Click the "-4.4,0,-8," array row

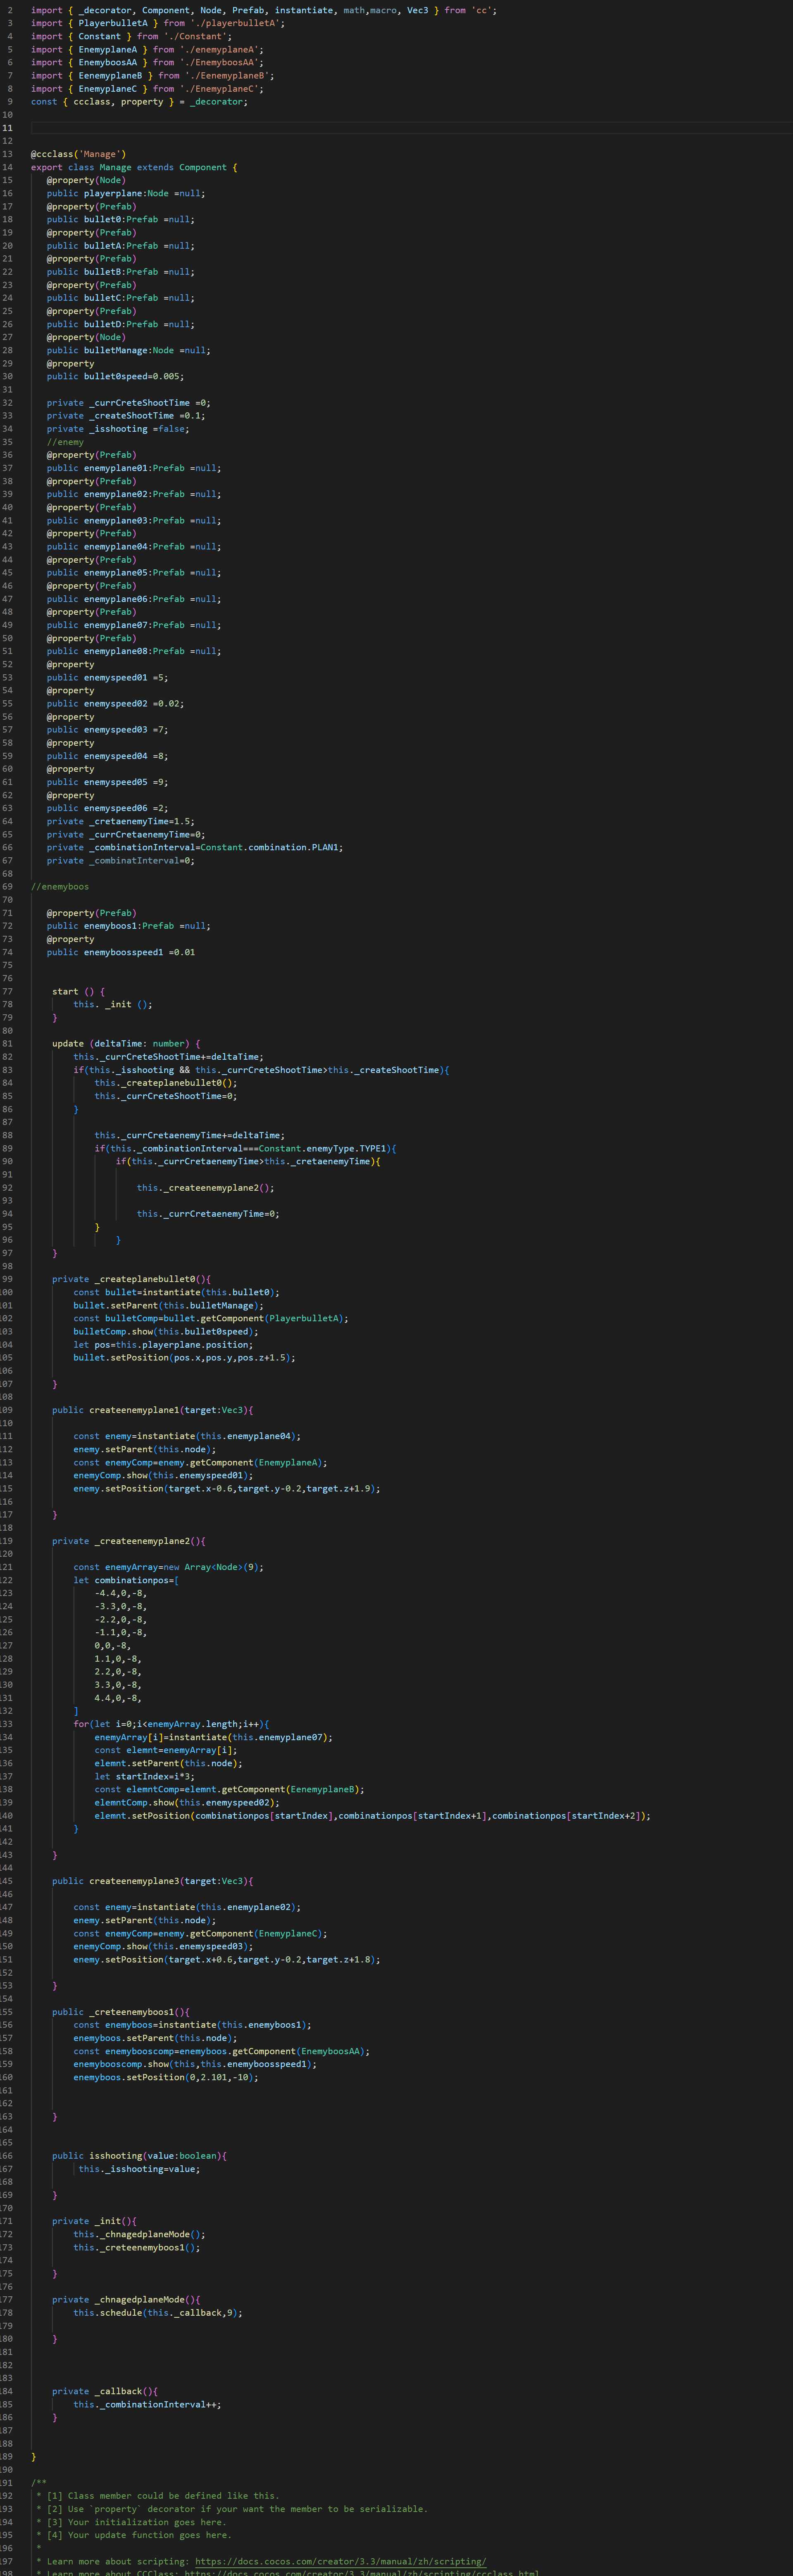121,1593
